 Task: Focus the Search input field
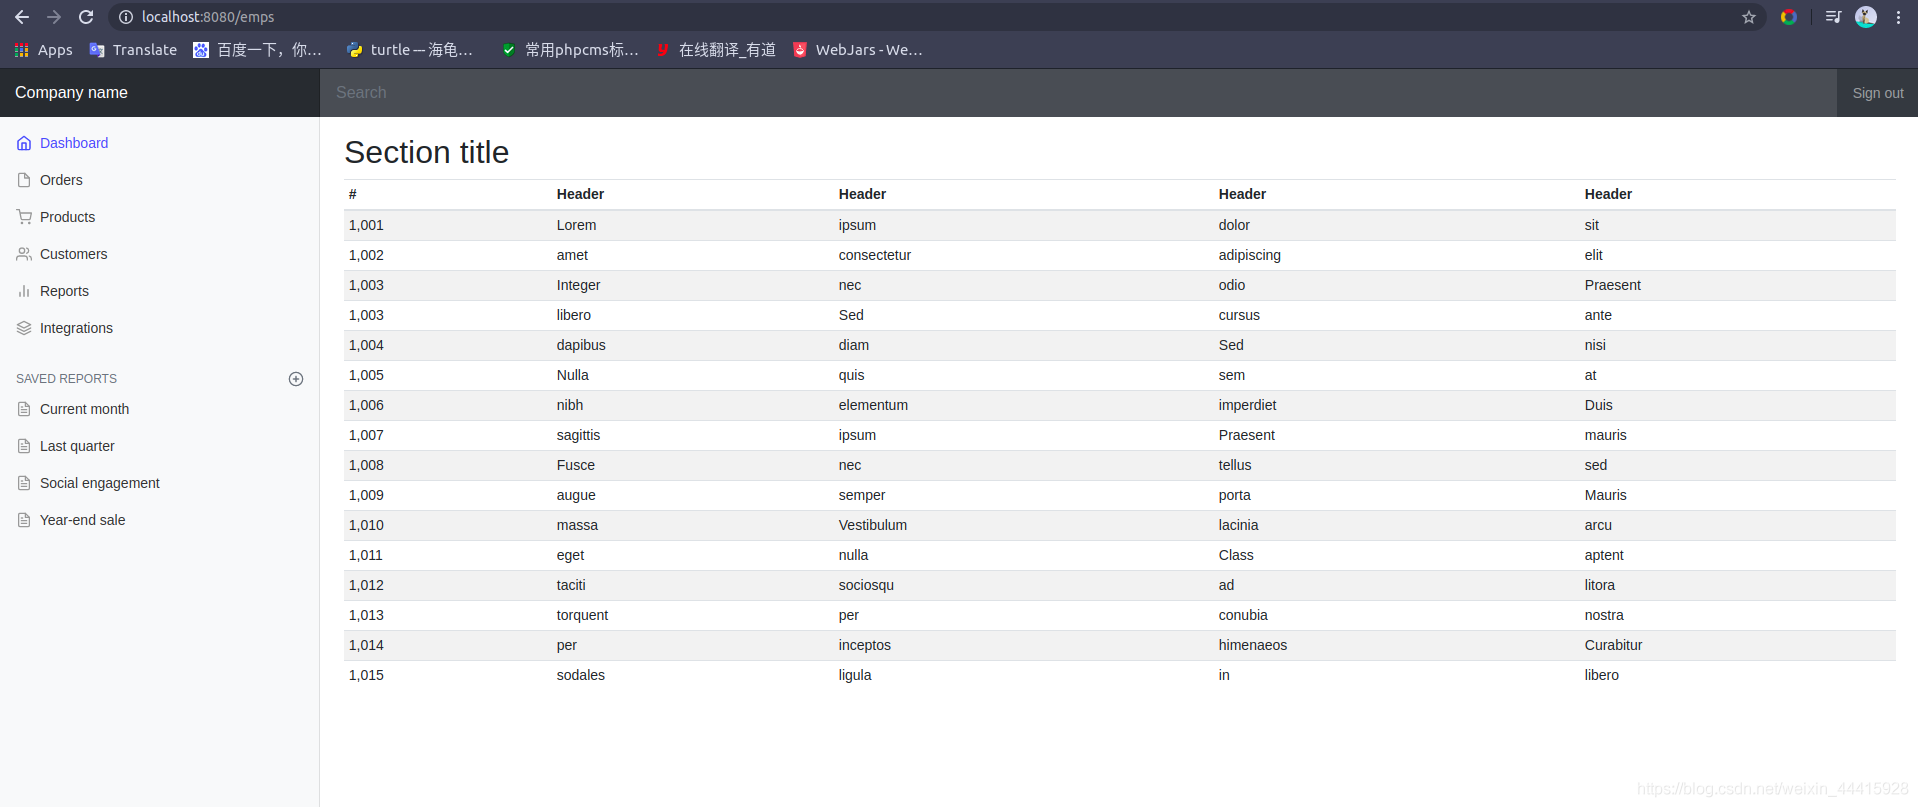tap(1078, 93)
